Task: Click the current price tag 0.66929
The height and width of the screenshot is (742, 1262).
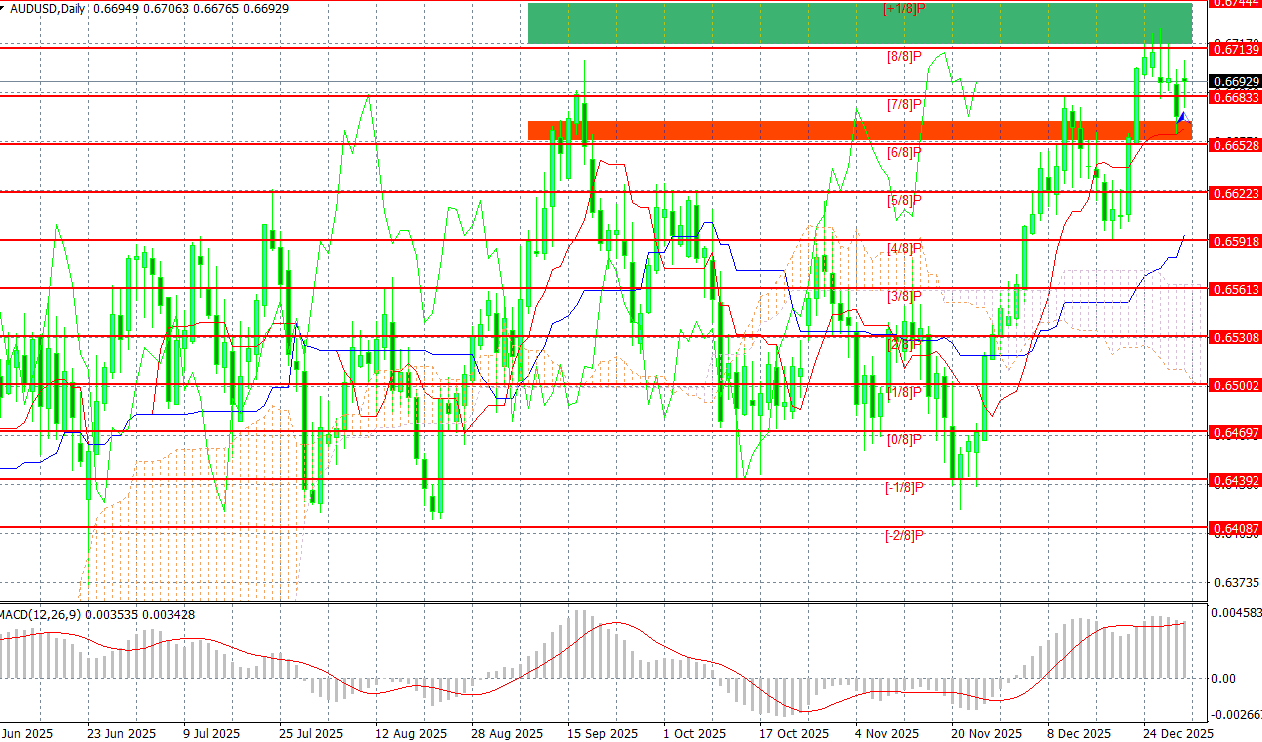Action: point(1236,81)
